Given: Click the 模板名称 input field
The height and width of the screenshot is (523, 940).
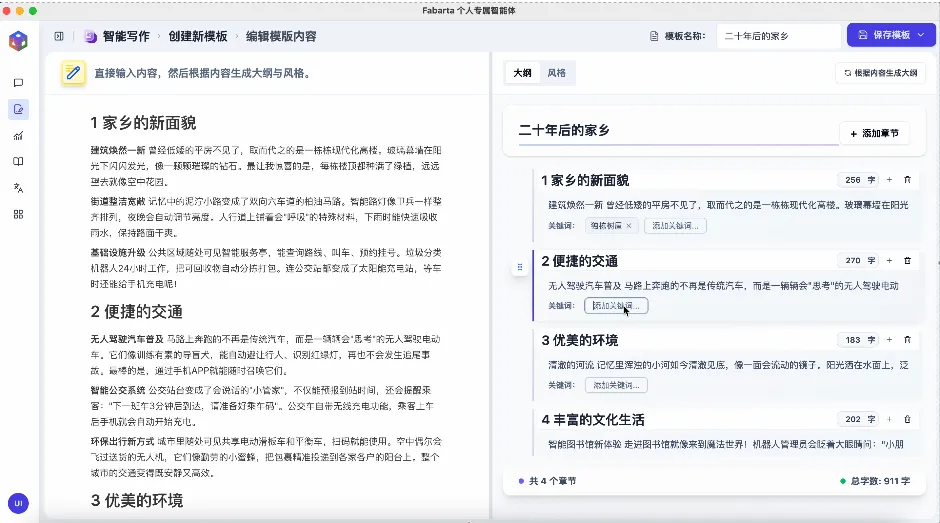Looking at the screenshot, I should pos(778,36).
